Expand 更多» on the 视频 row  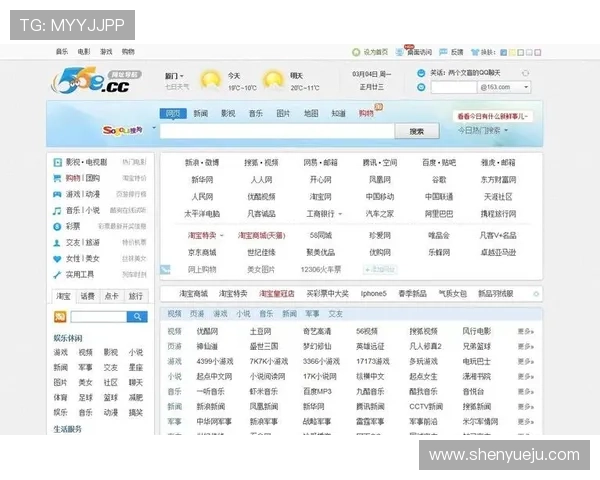tap(526, 331)
